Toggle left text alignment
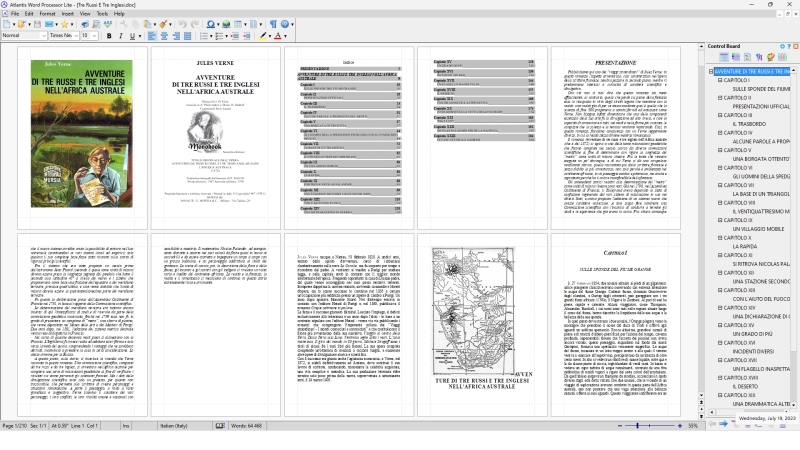Image resolution: width=800 pixels, height=450 pixels. point(152,36)
